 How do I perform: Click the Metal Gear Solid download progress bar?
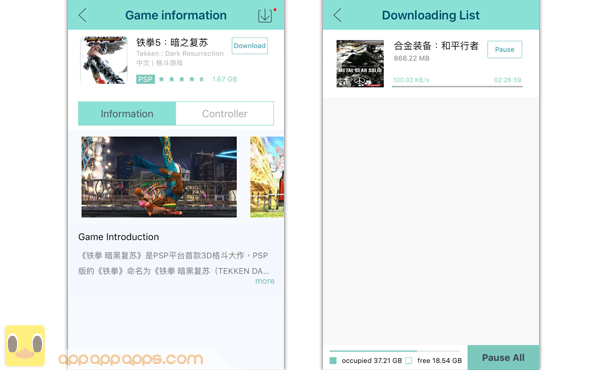[457, 86]
